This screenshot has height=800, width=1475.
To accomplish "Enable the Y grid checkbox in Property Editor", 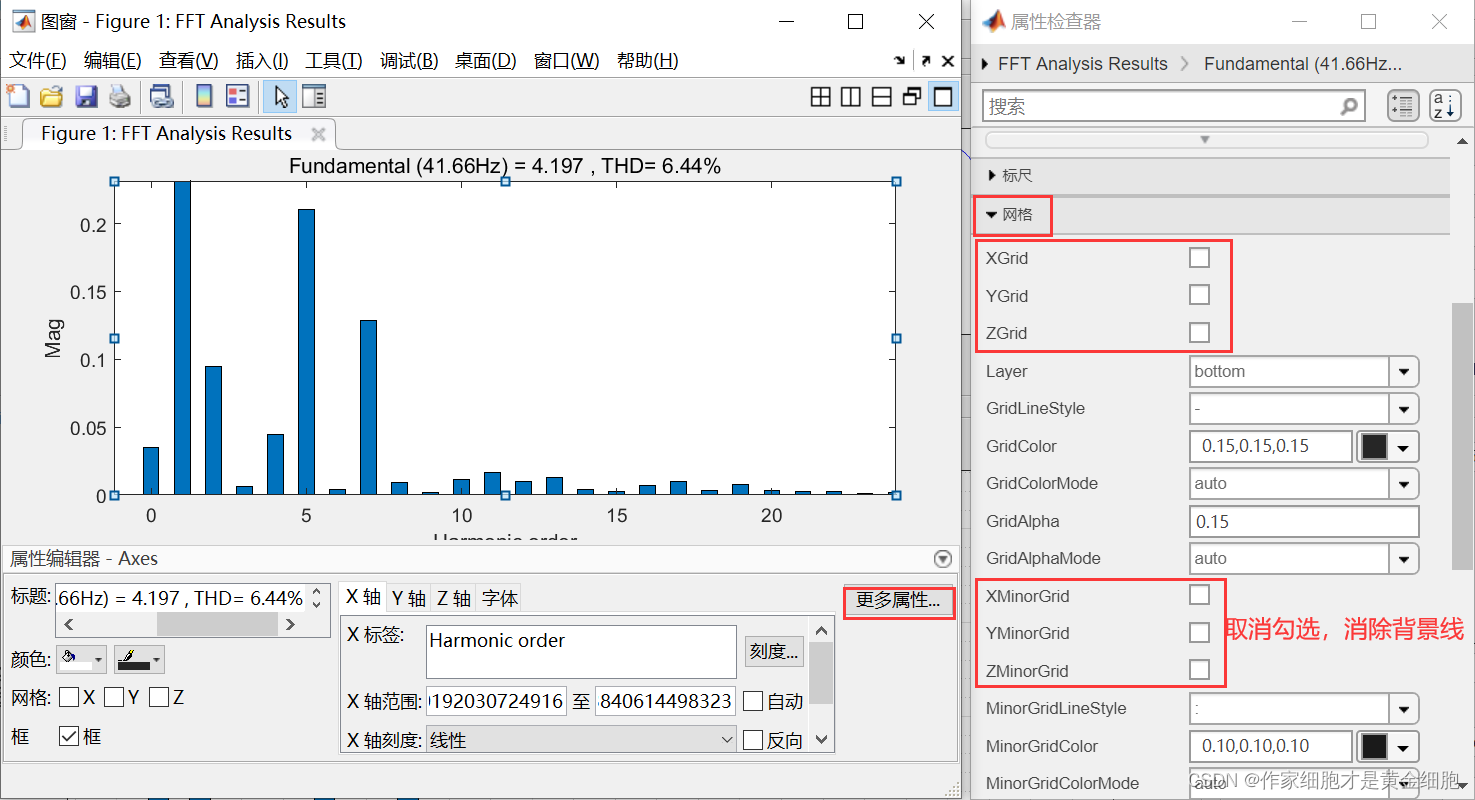I will (x=114, y=698).
